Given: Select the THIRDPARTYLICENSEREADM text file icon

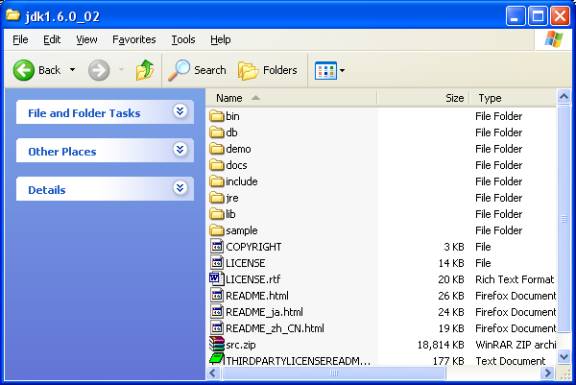Looking at the screenshot, I should (217, 359).
